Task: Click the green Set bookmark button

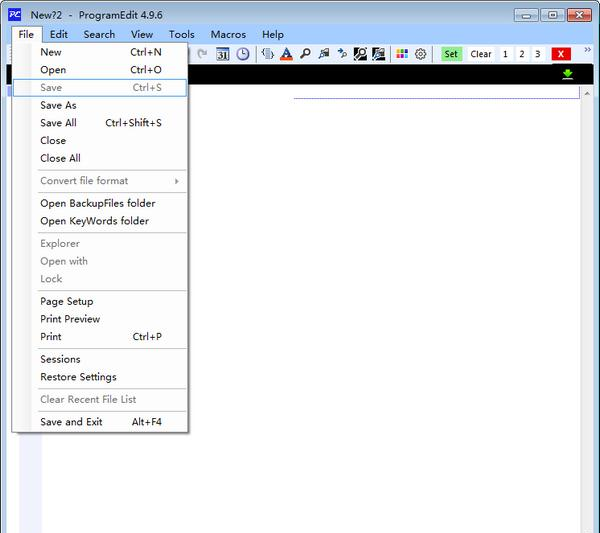Action: pyautogui.click(x=451, y=54)
